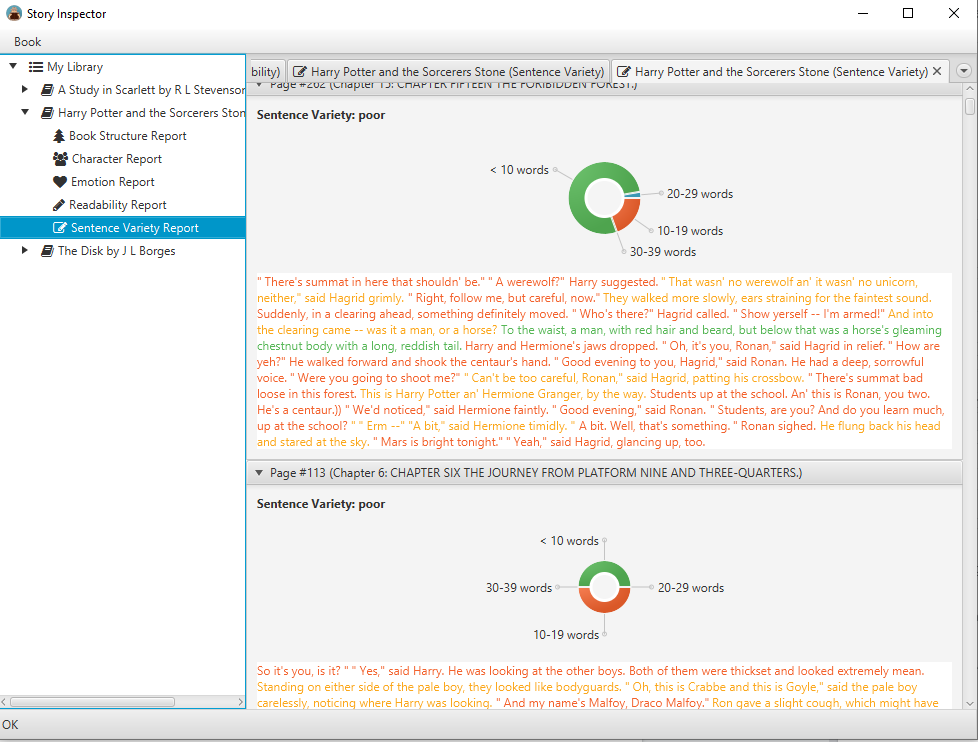Click the library tree's horizontal scrollbar thumb
The height and width of the screenshot is (742, 978).
click(92, 702)
